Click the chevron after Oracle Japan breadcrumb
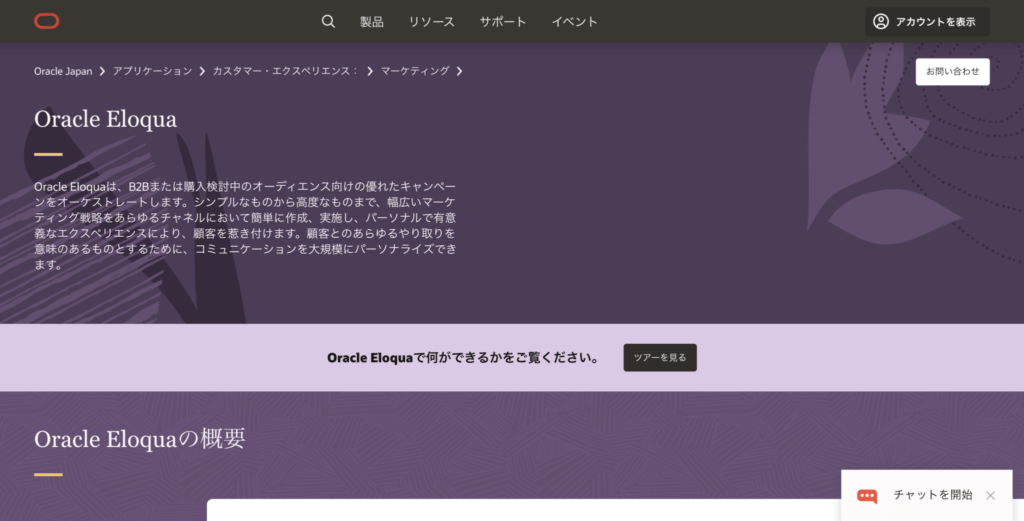 tap(103, 71)
